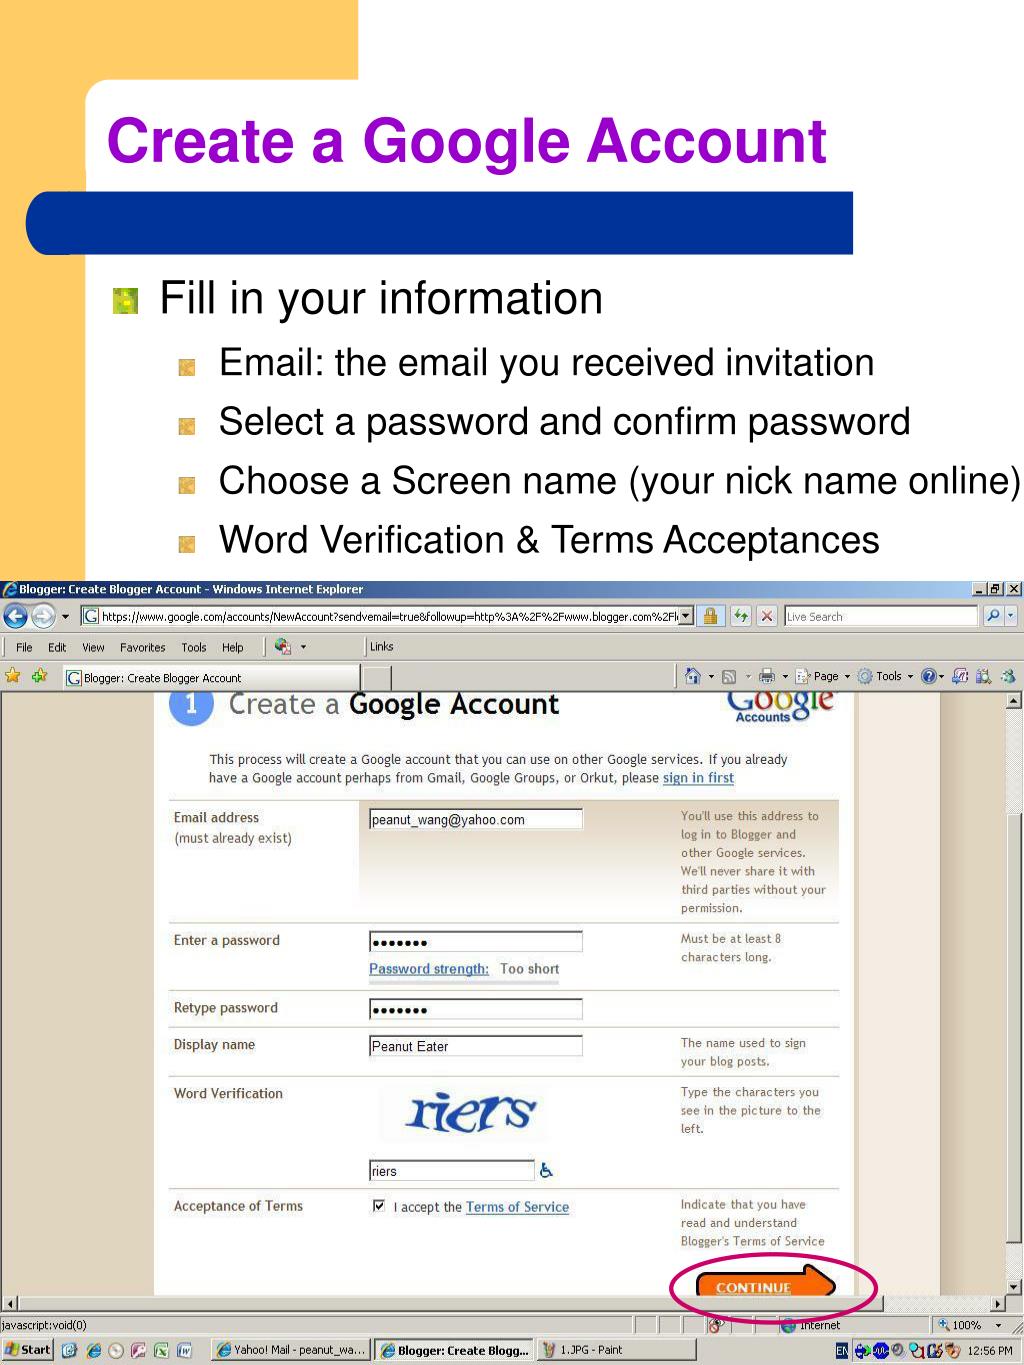The height and width of the screenshot is (1365, 1024).
Task: Click the Retype password field
Action: 476,1010
